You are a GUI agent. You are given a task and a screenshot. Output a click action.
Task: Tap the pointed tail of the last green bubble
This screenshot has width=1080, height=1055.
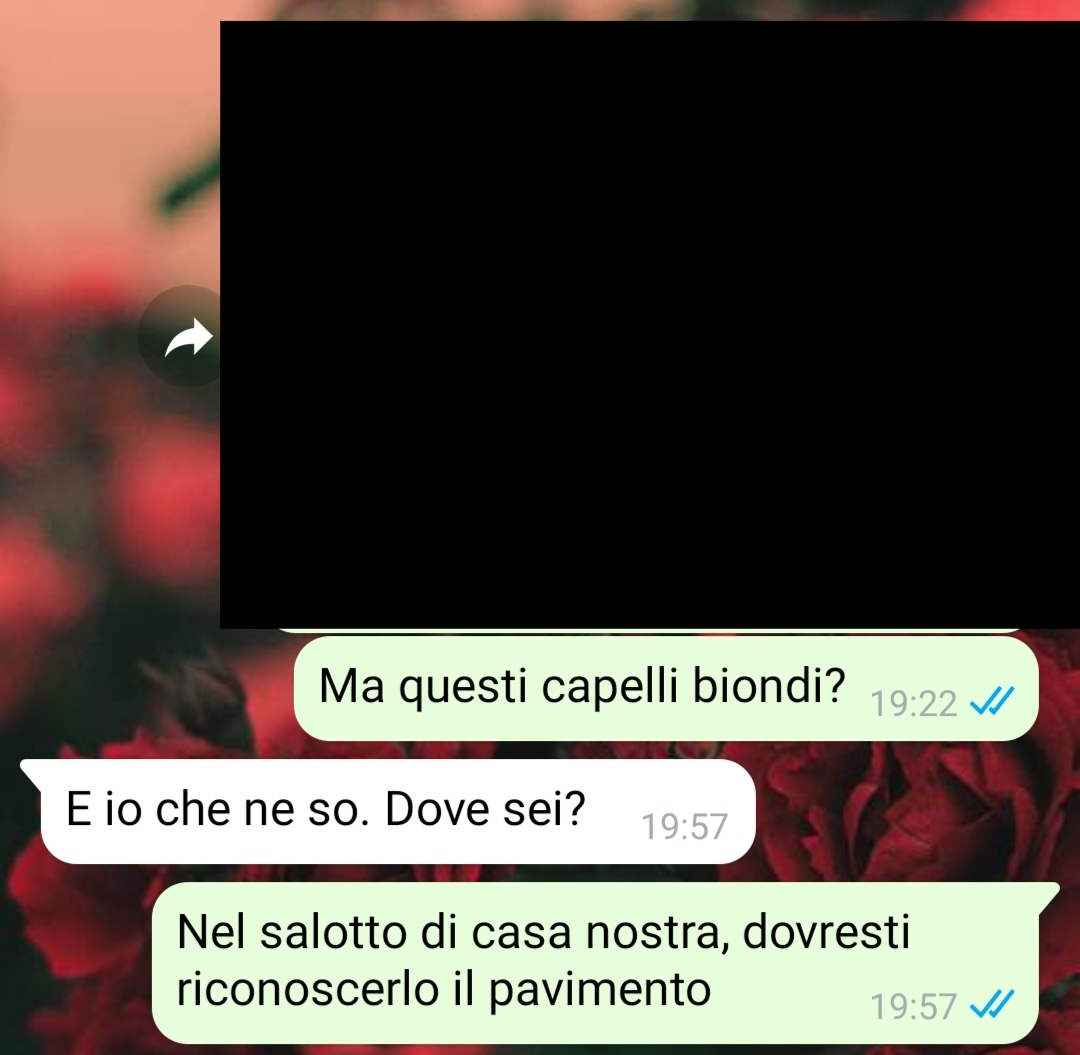pos(1048,893)
